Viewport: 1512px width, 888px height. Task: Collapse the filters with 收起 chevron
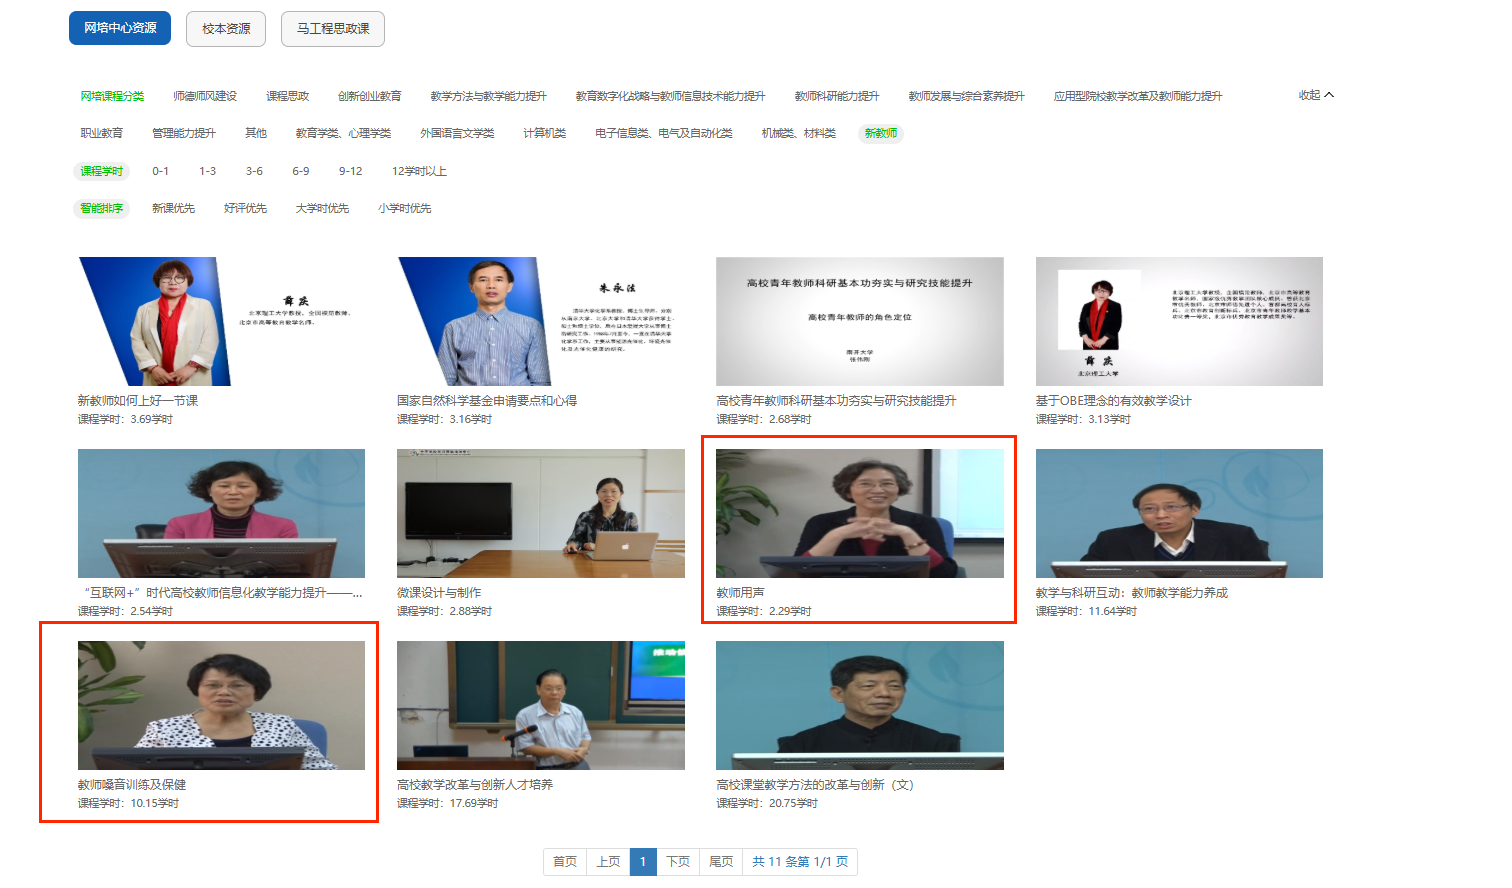1315,95
